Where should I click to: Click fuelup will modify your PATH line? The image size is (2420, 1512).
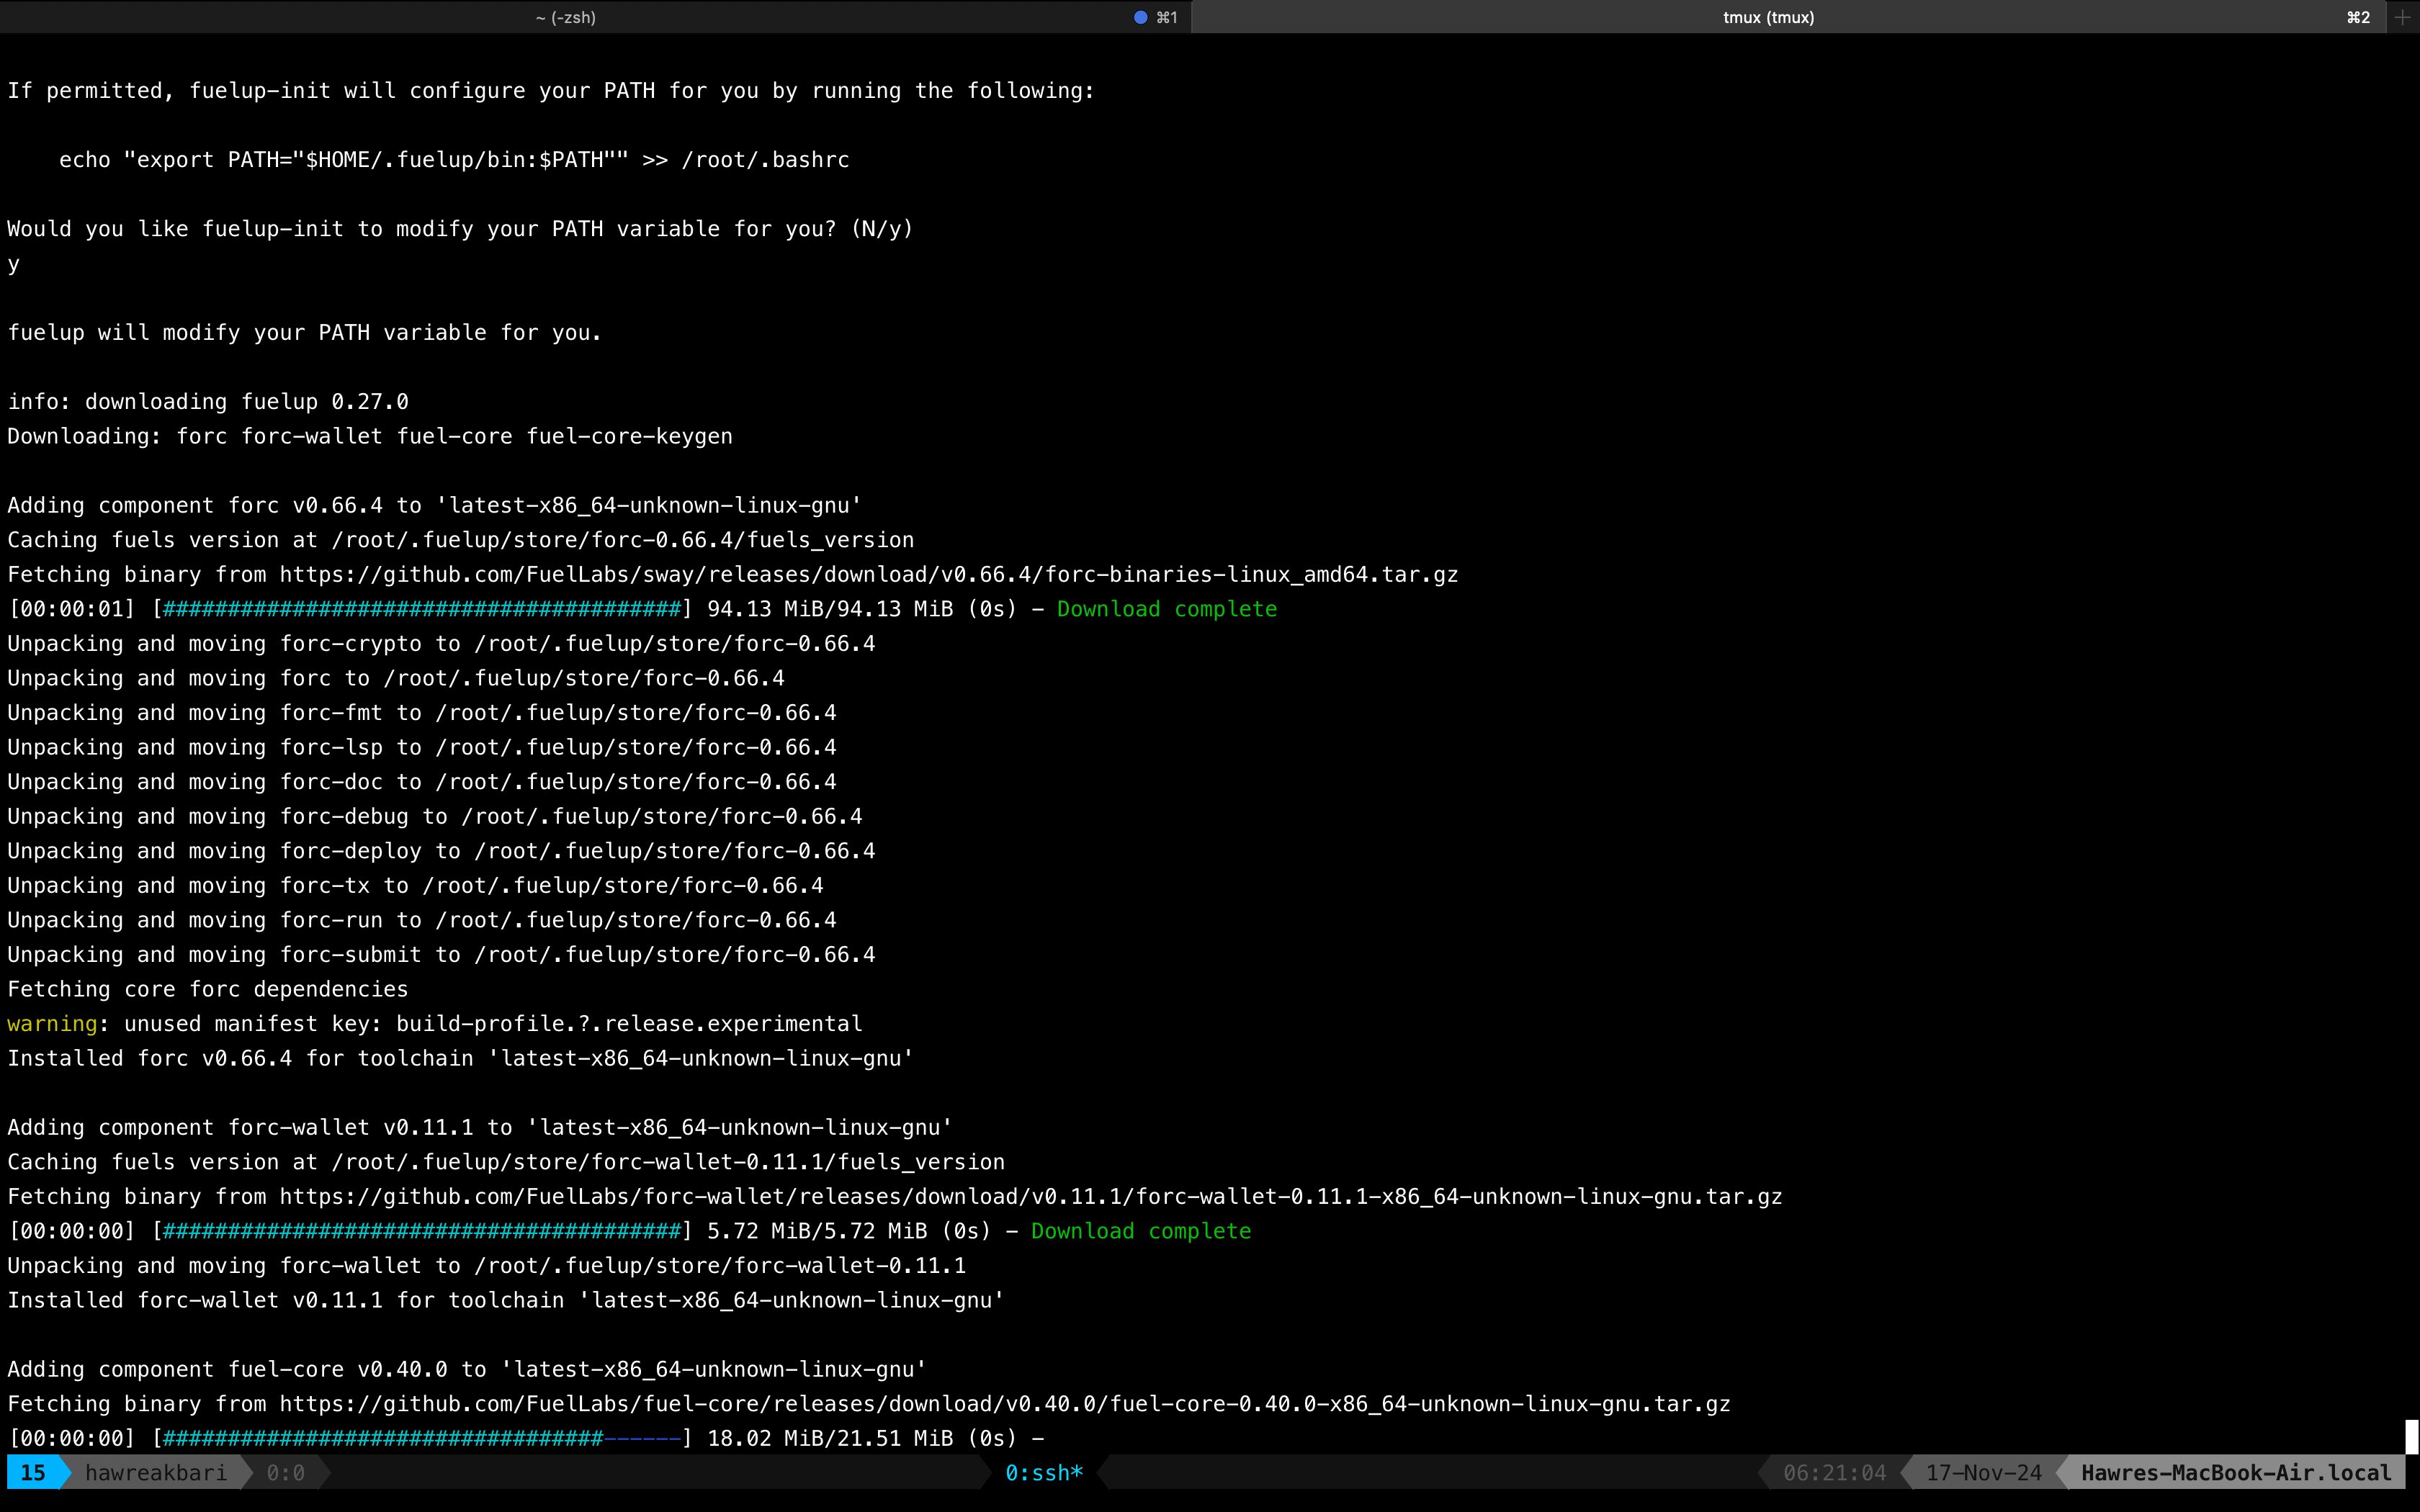click(x=305, y=332)
